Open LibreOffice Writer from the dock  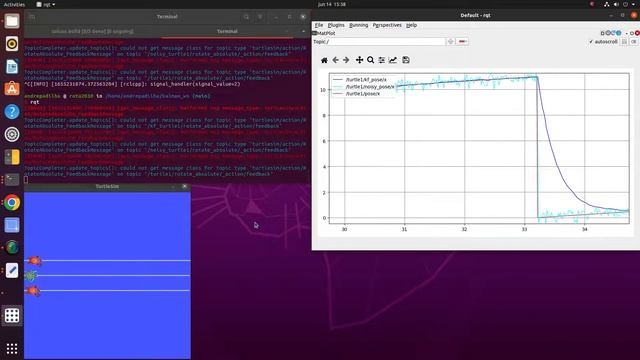coord(12,67)
